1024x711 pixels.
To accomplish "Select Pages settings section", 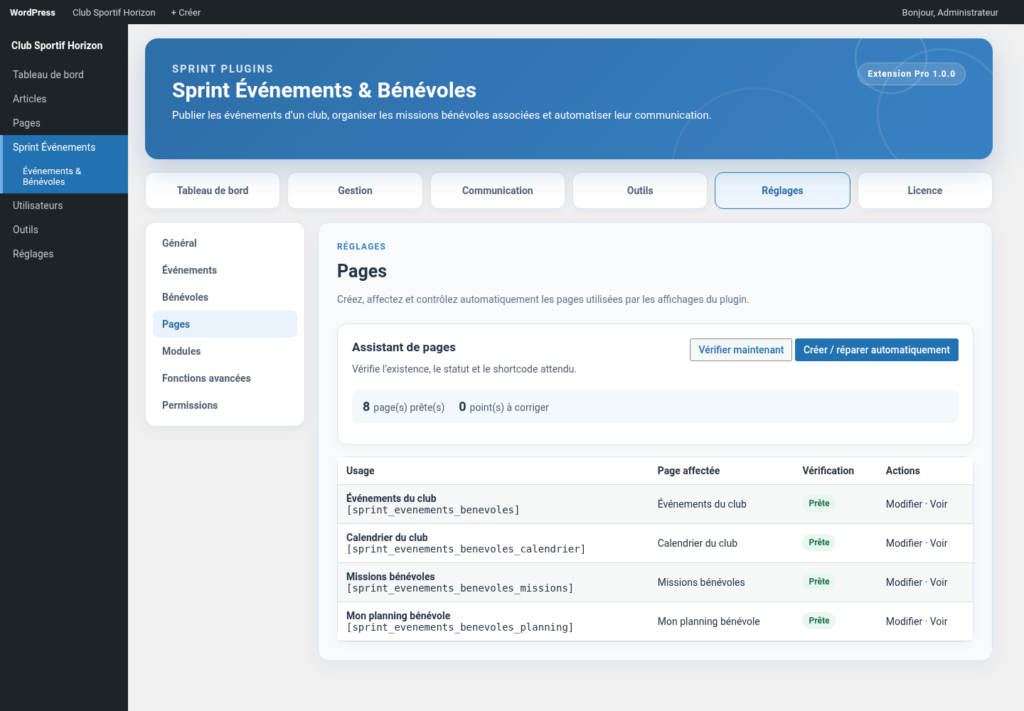I will (225, 324).
